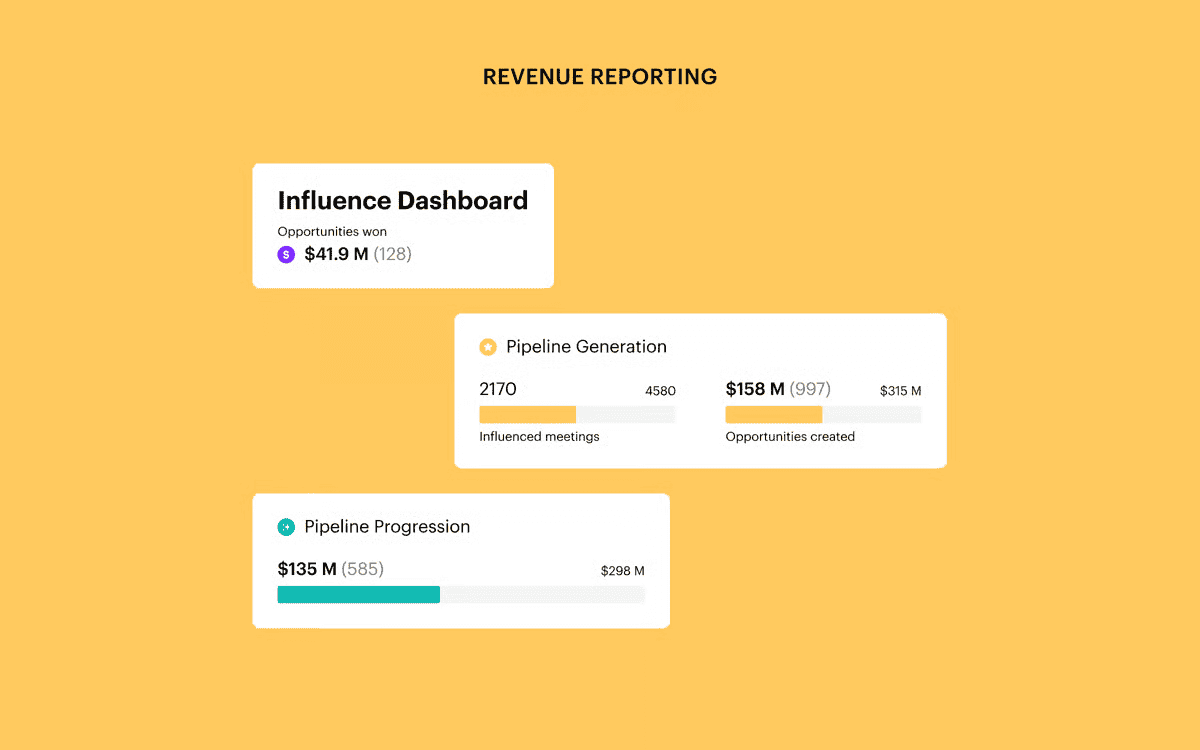Screen dimensions: 1200x750
Task: Click the $158 M opportunities created value
Action: click(x=755, y=389)
